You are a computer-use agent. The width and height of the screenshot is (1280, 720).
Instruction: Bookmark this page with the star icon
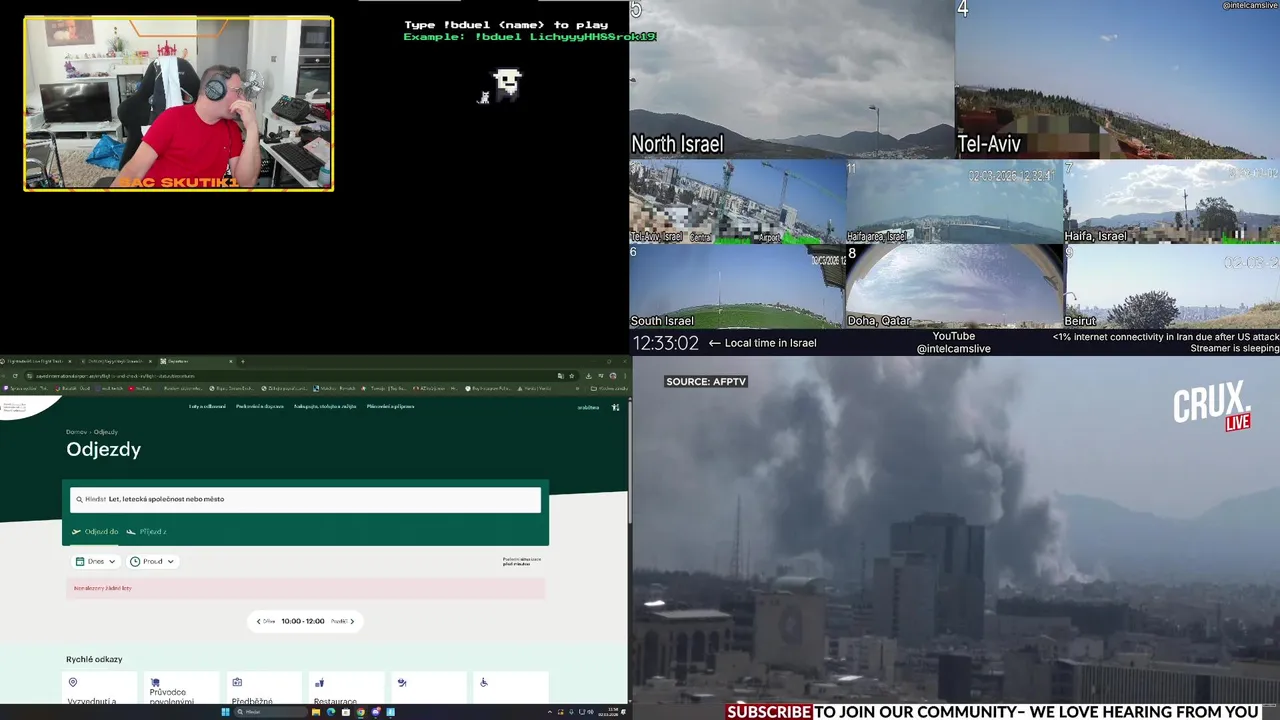[x=572, y=376]
